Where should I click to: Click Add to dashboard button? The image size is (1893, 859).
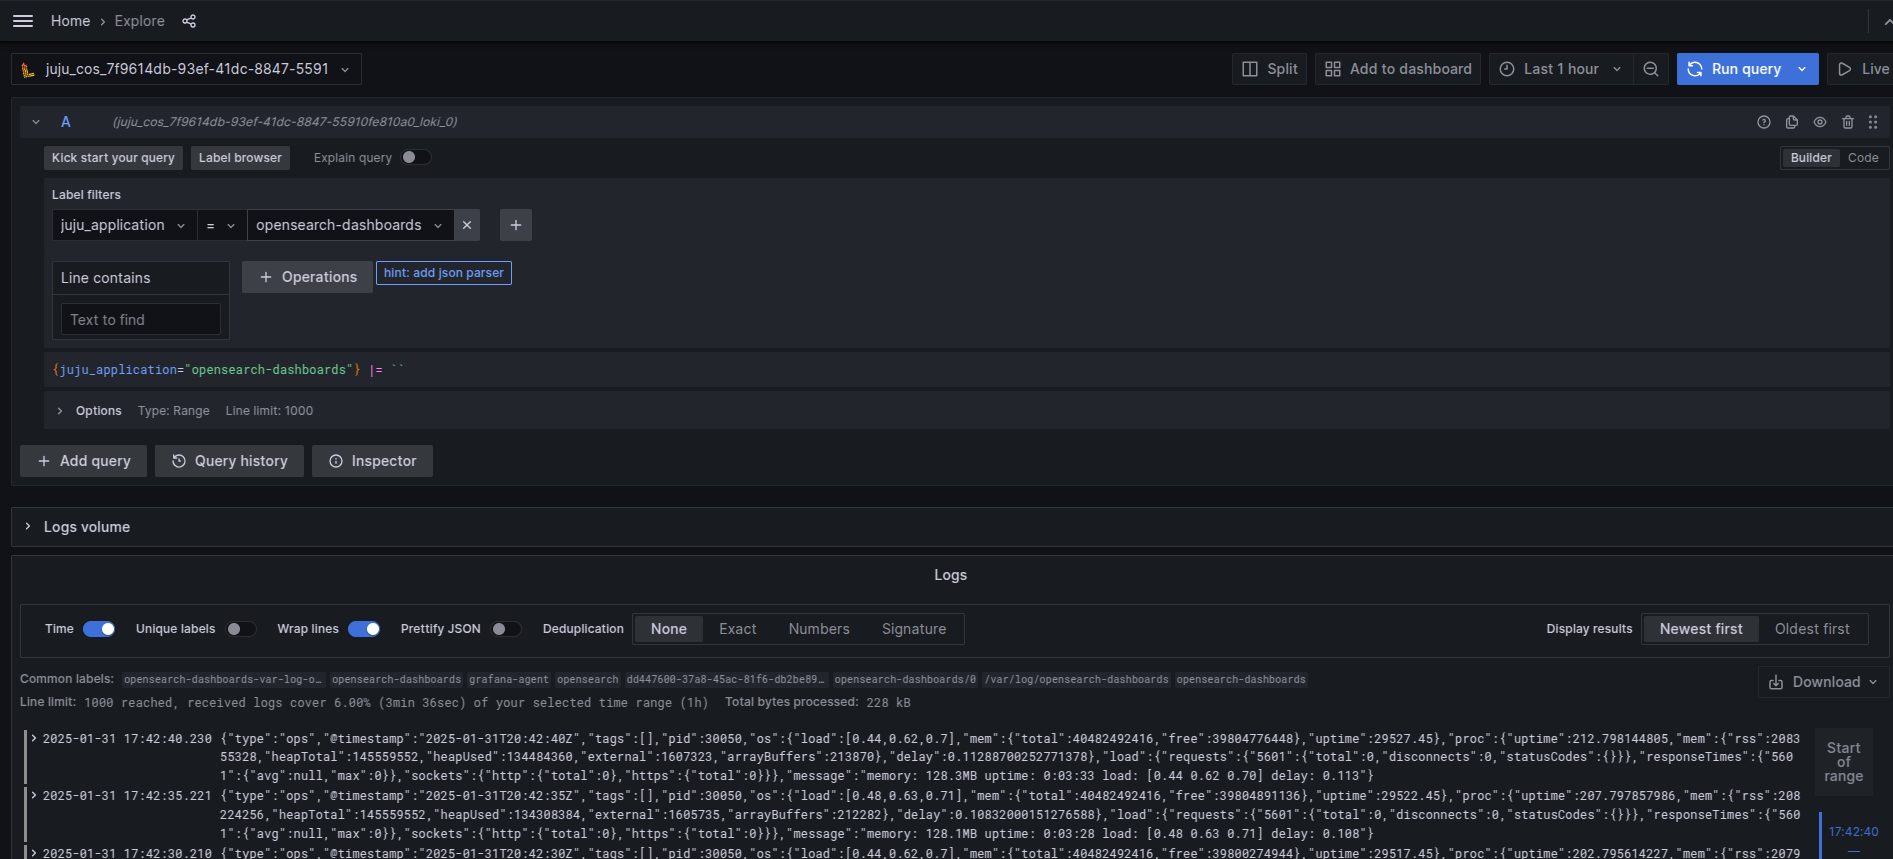click(1398, 69)
